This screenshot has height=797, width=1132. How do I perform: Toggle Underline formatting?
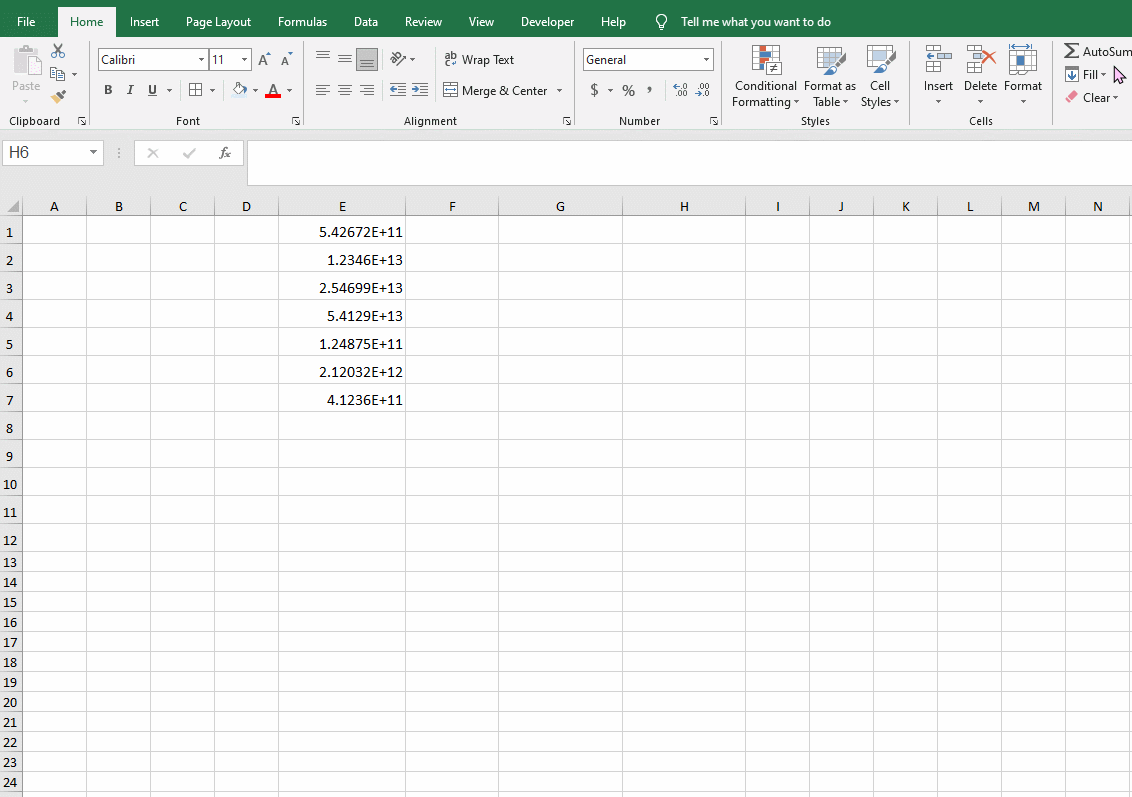pyautogui.click(x=152, y=90)
